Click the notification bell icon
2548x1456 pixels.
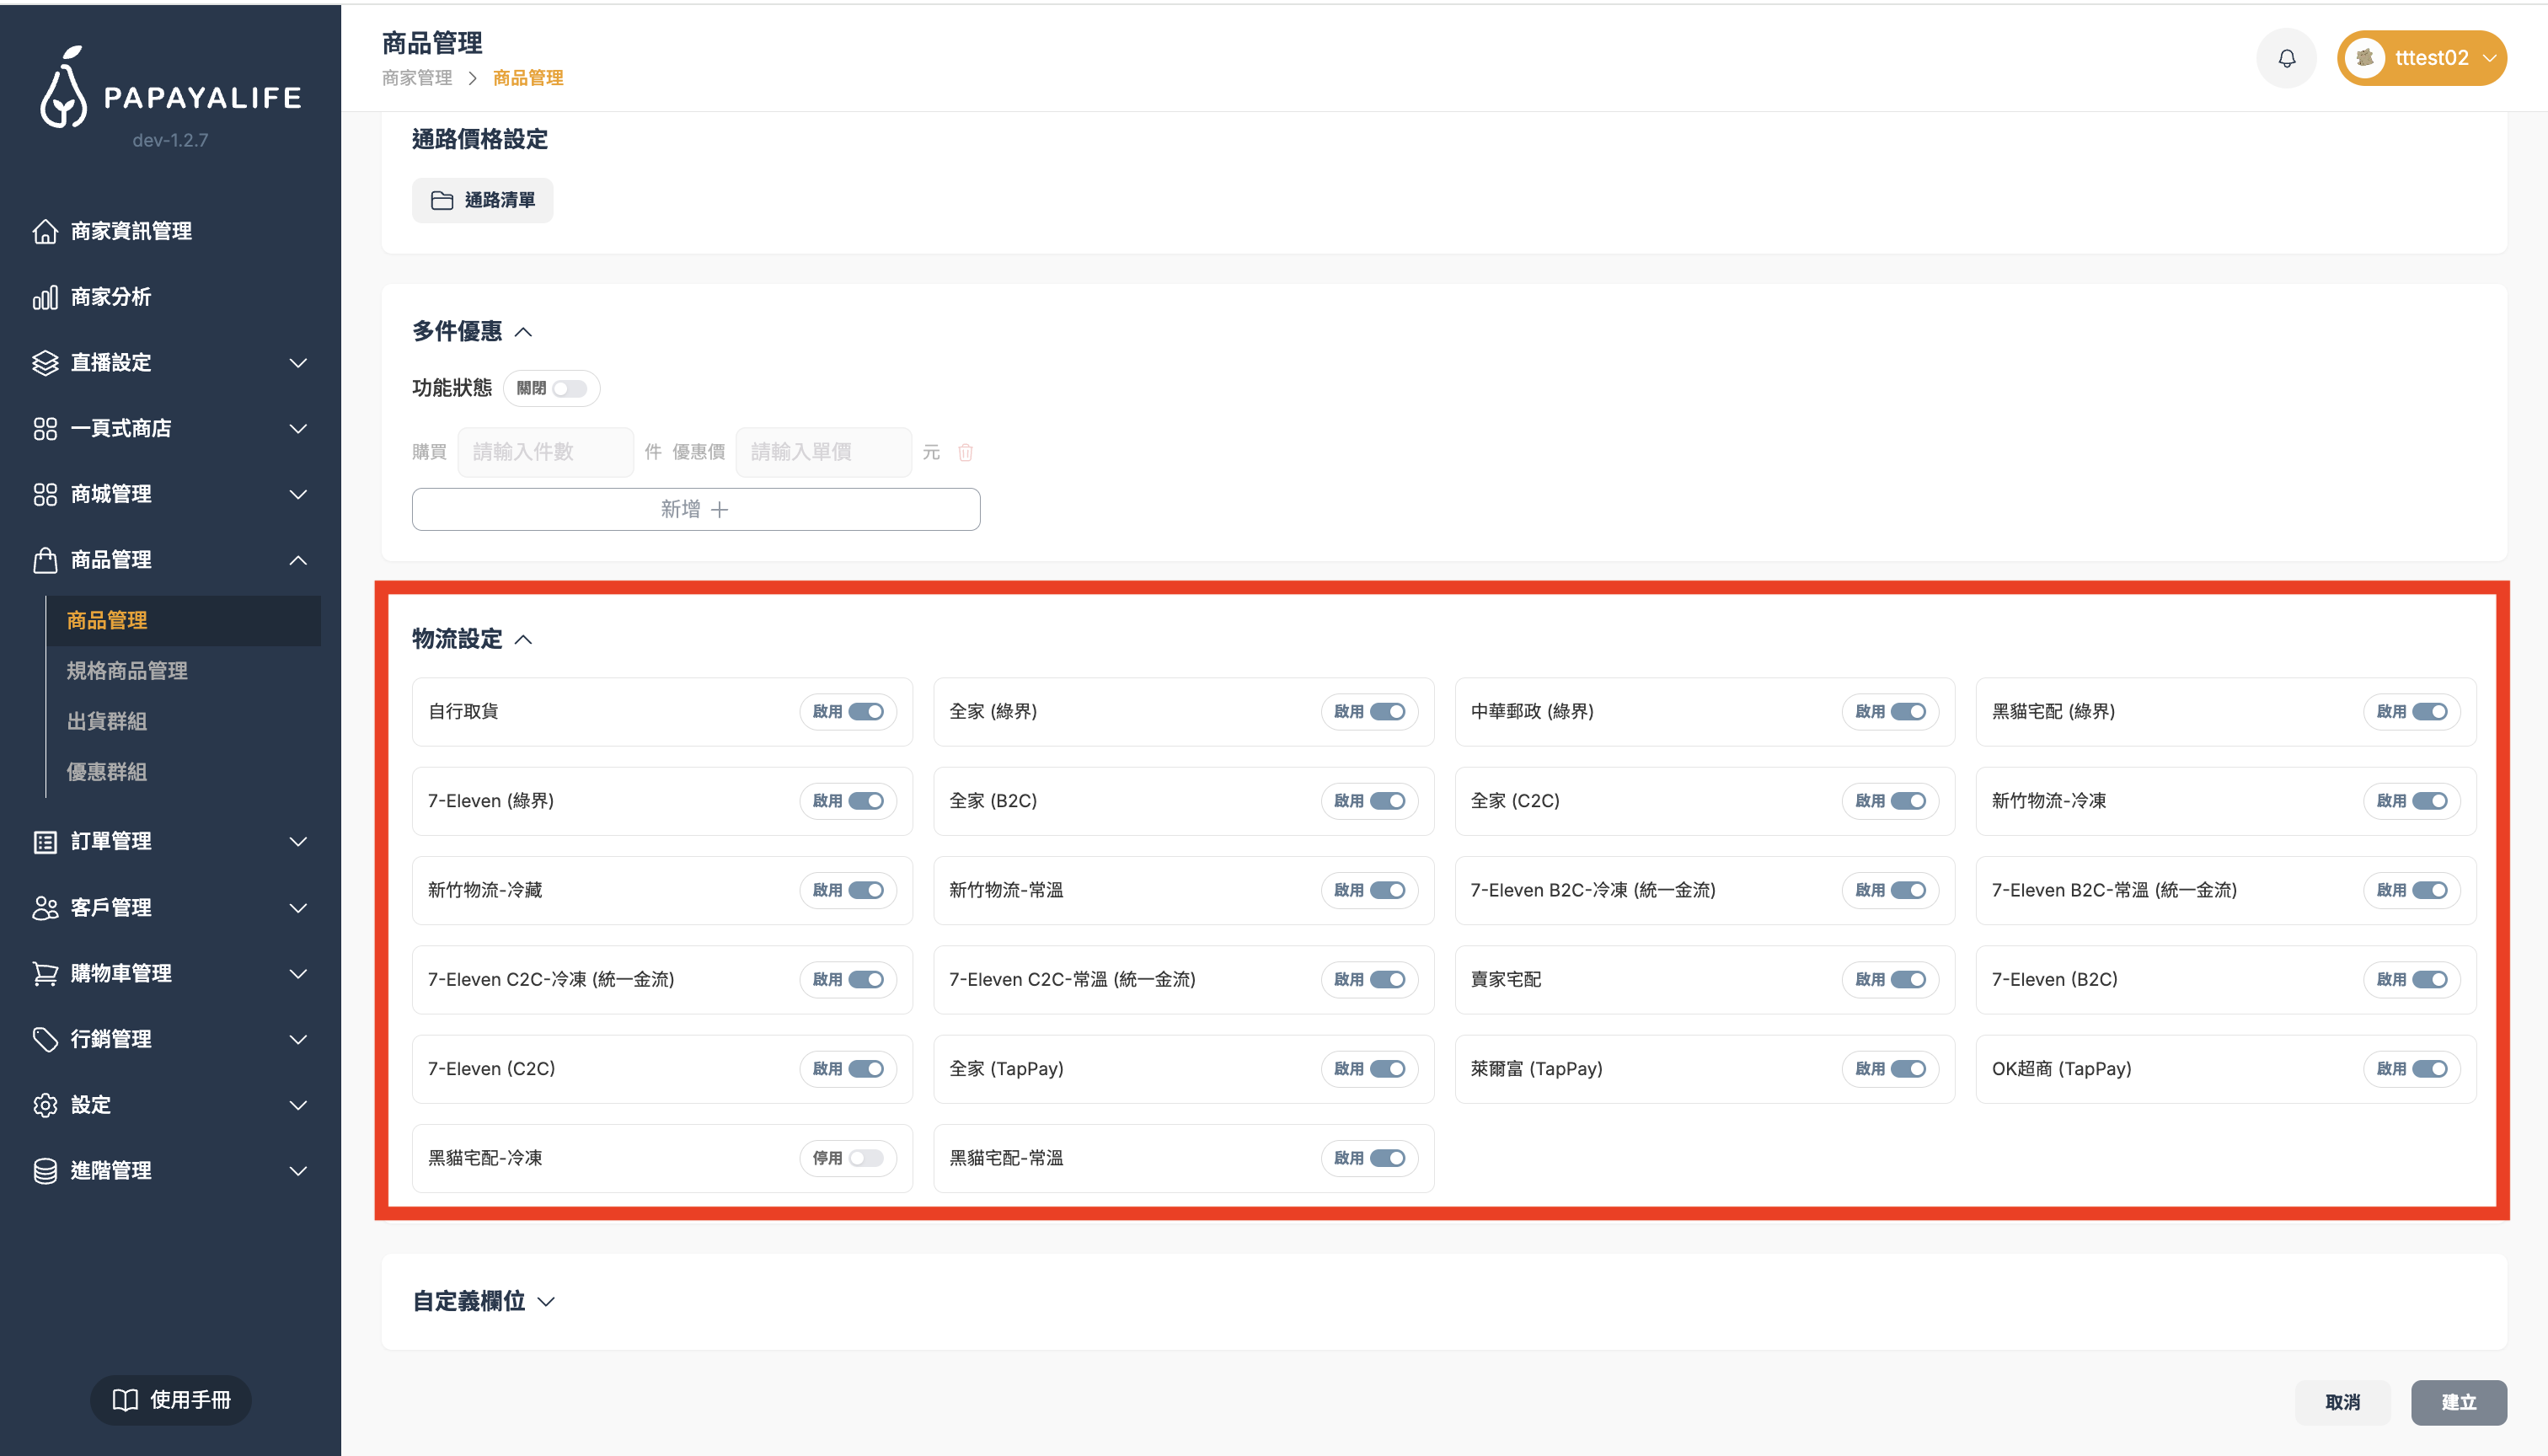pos(2286,58)
